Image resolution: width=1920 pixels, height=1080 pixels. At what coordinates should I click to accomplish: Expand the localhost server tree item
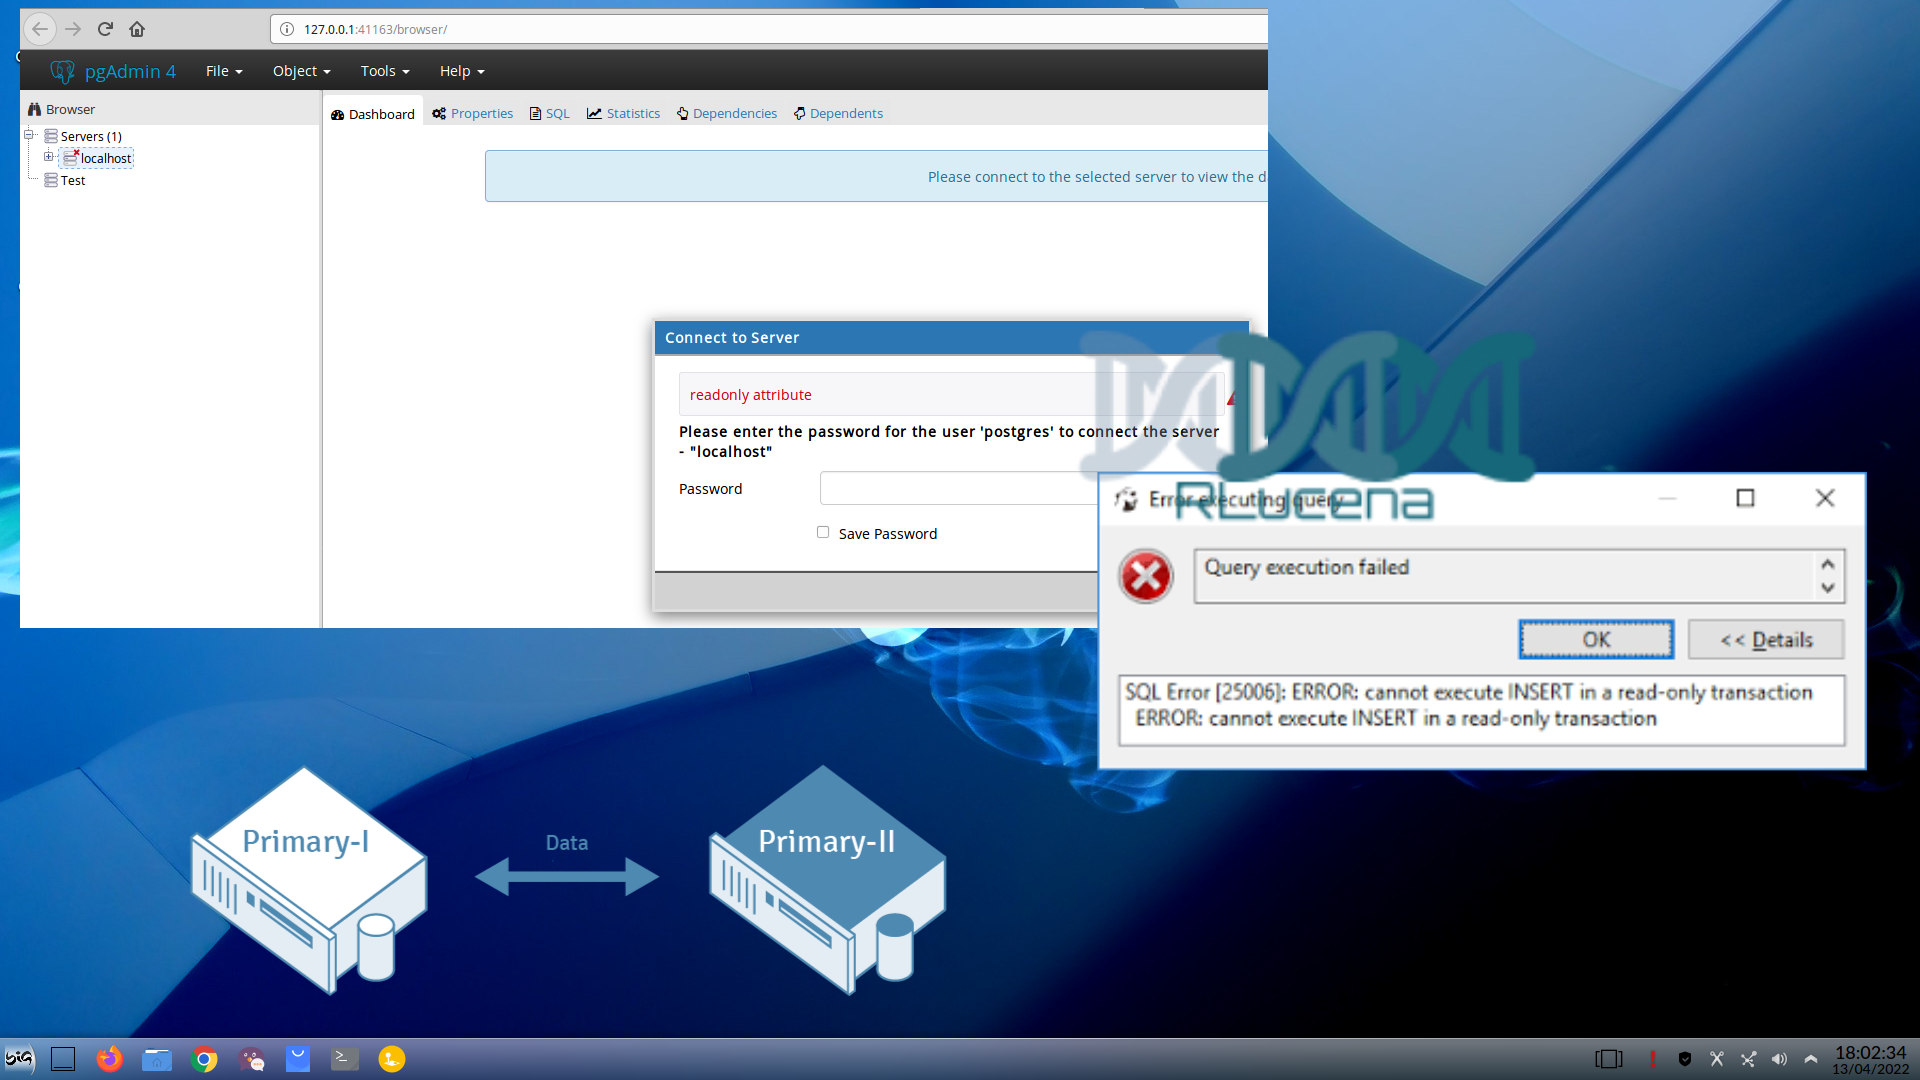[49, 158]
